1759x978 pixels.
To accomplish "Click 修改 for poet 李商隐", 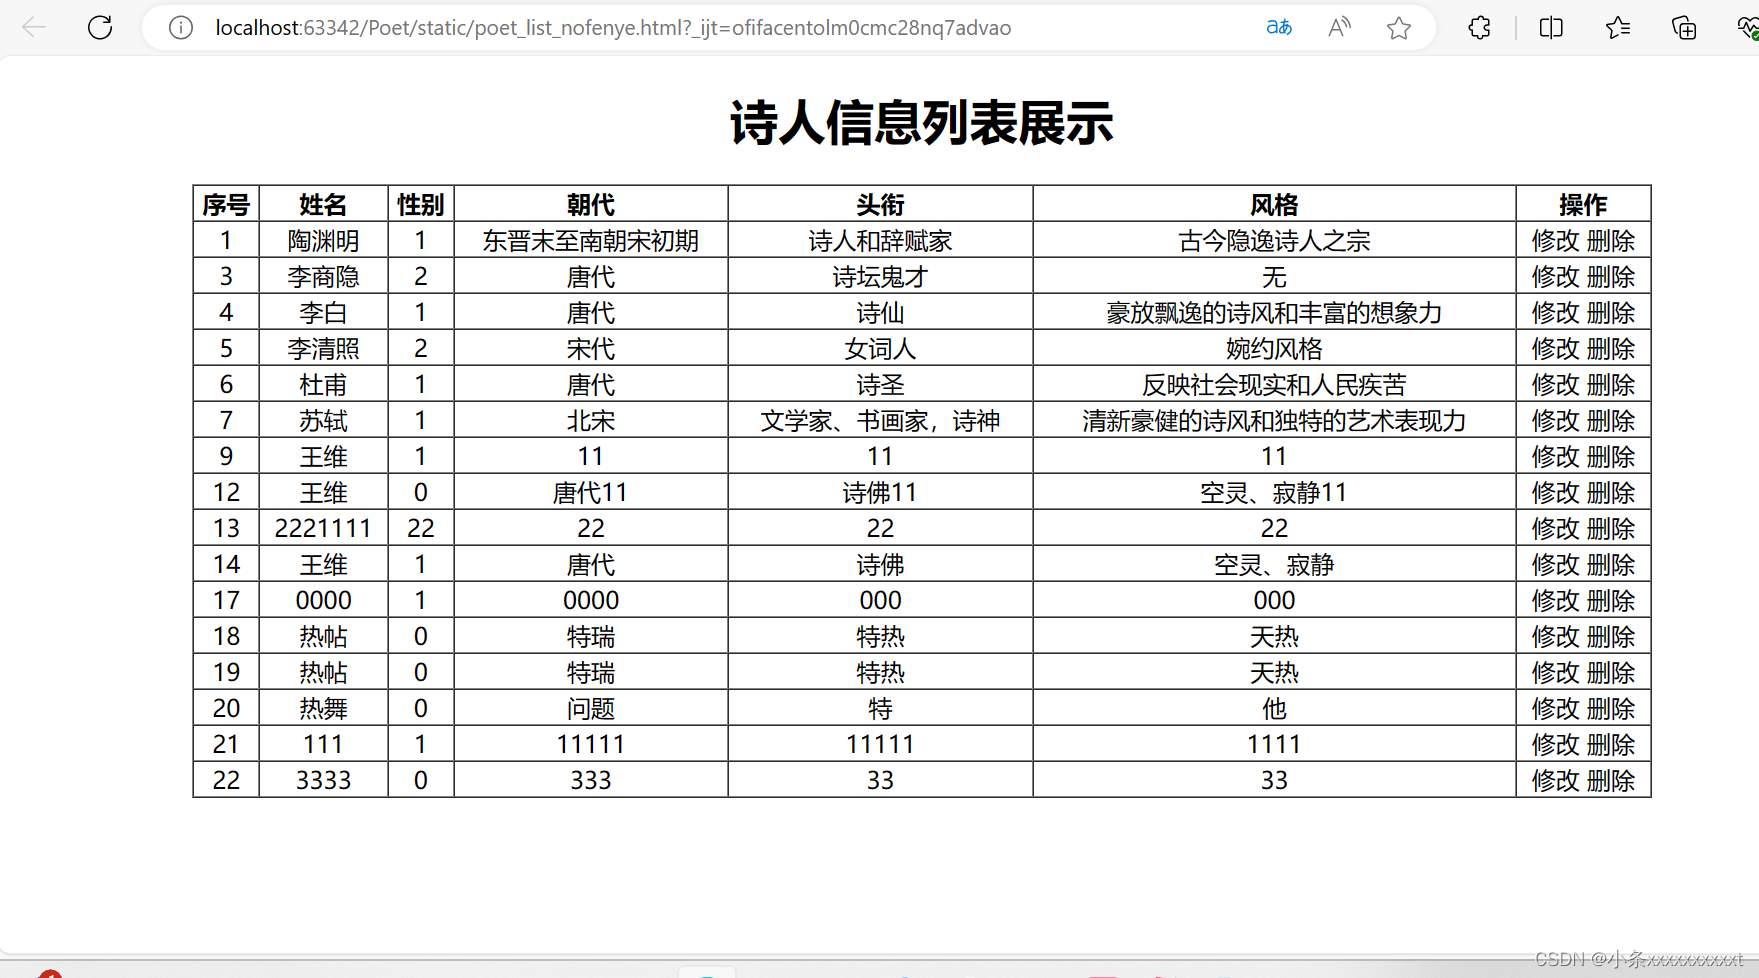I will click(1555, 277).
